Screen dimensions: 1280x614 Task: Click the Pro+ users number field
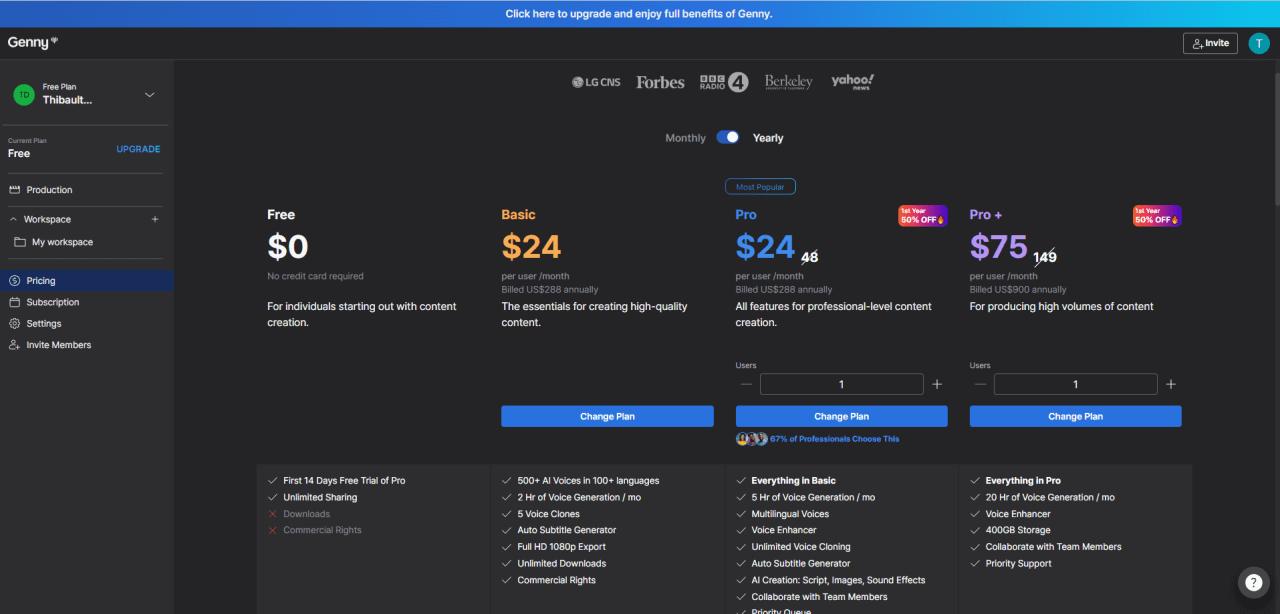coord(1075,384)
